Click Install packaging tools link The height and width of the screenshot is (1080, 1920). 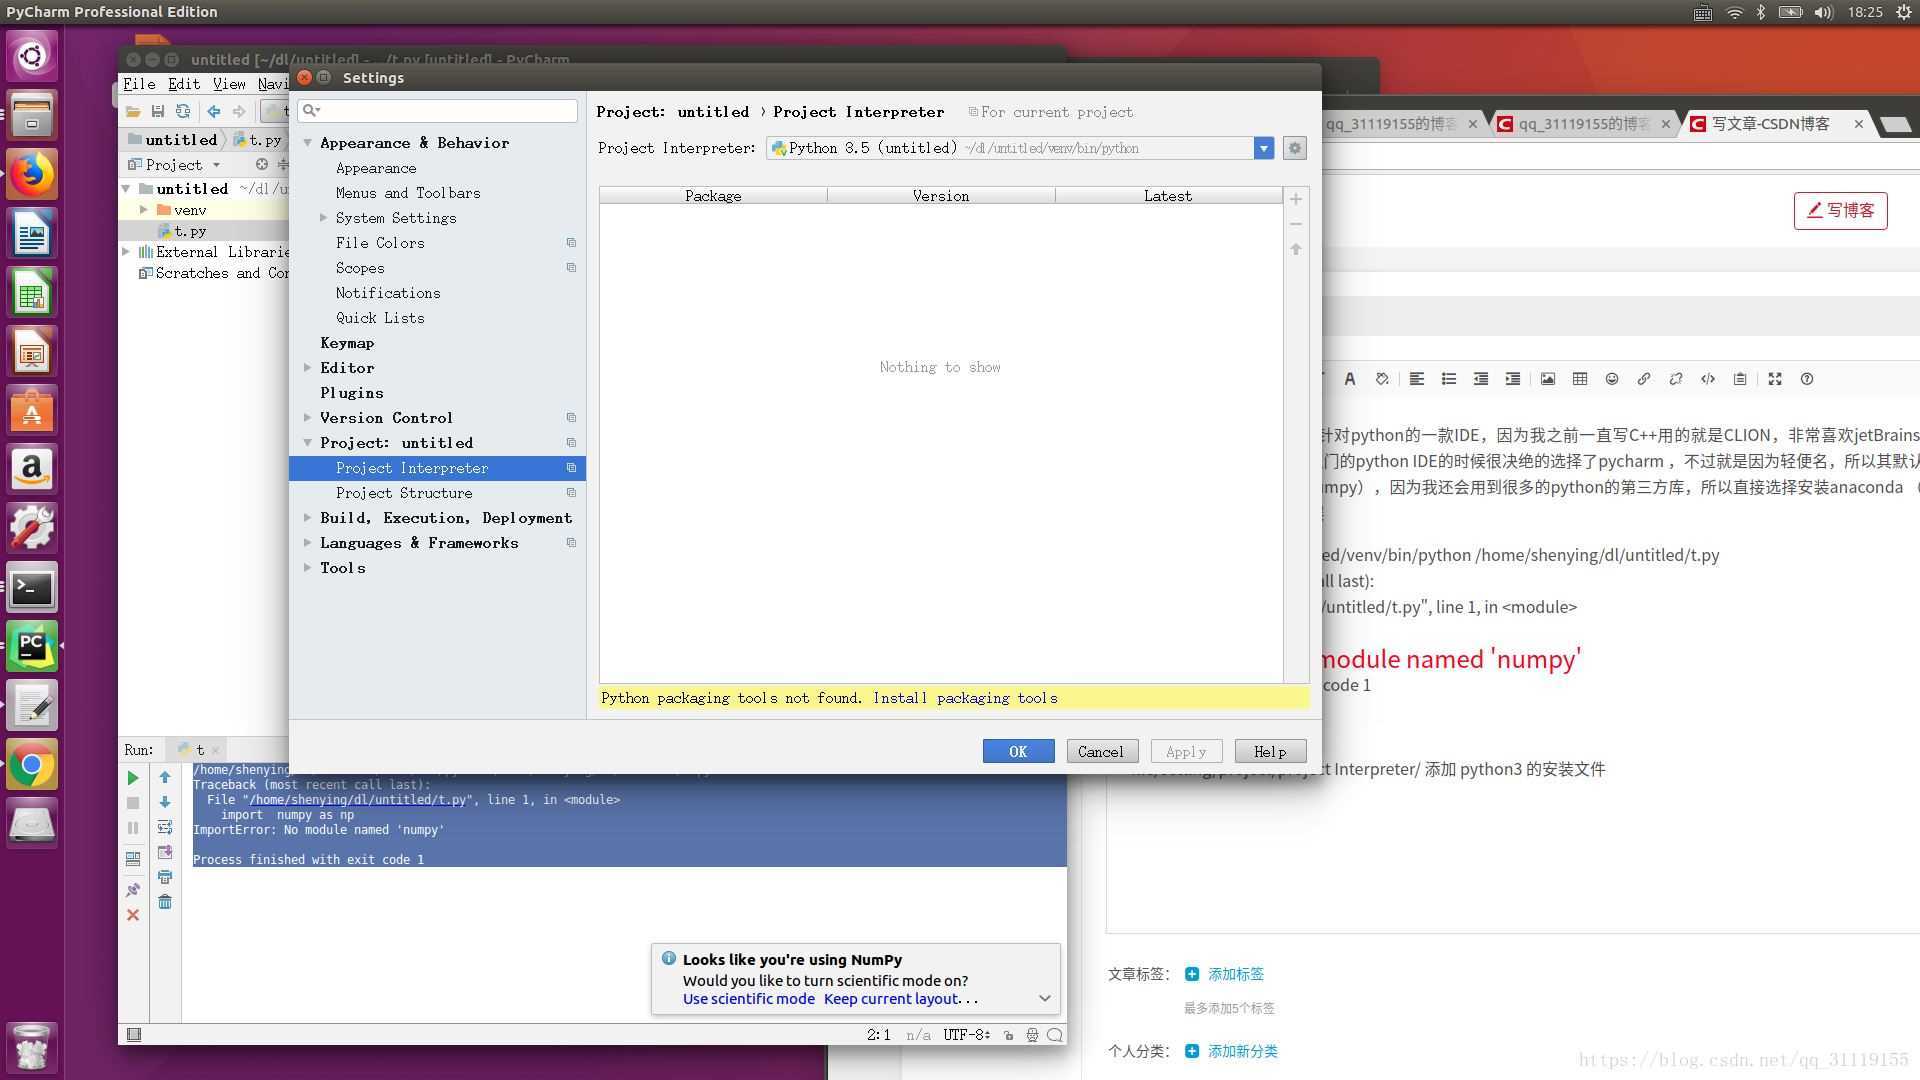pos(964,698)
